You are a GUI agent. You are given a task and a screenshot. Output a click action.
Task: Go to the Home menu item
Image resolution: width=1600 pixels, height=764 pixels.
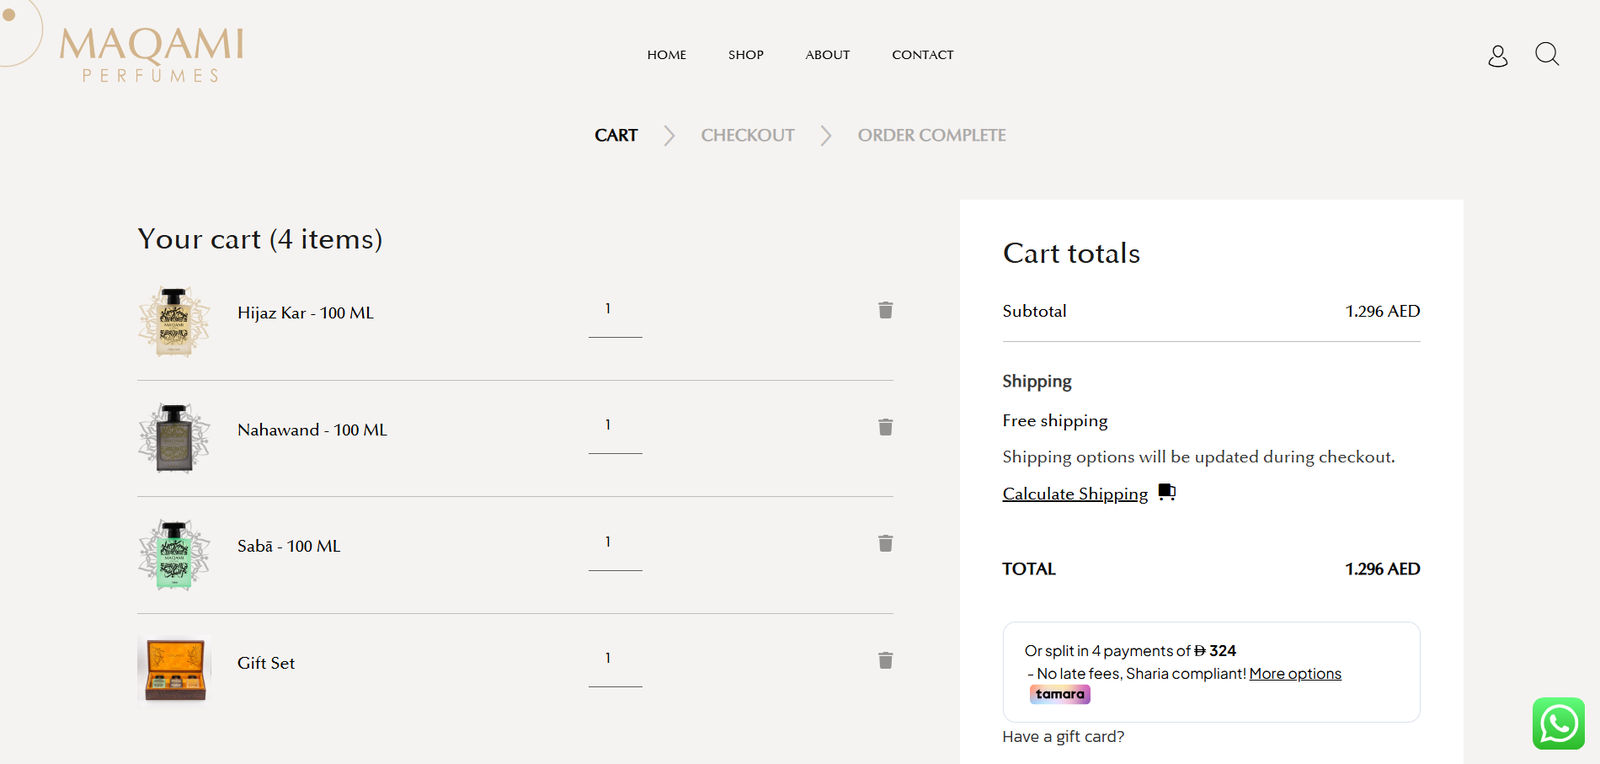tap(666, 55)
